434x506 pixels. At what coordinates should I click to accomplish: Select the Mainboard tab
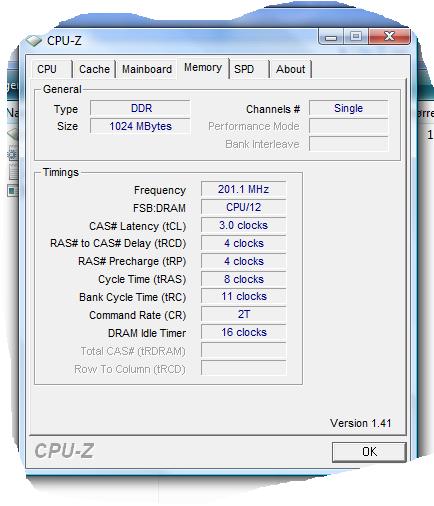click(x=147, y=69)
